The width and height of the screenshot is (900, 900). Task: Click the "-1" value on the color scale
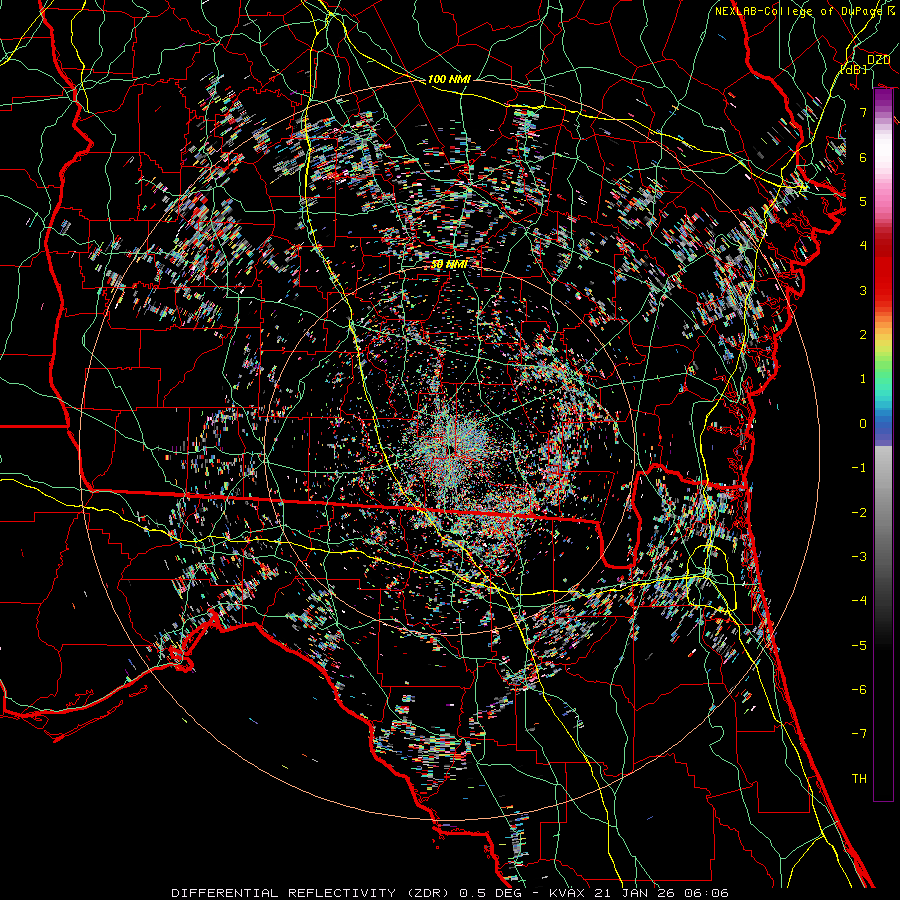(x=859, y=468)
